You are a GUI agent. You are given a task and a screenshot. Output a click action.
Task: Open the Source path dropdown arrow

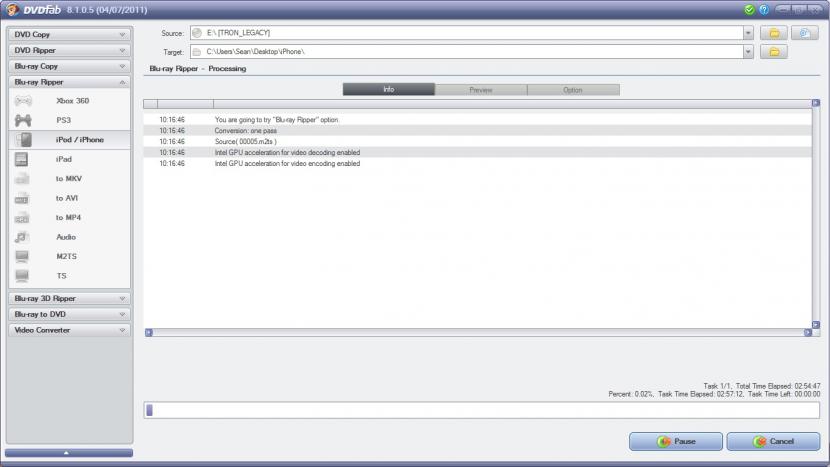747,33
